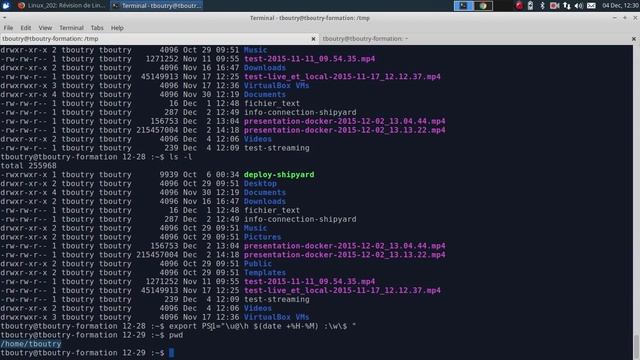Click test-2015-11-11_09.54.35.mp4 in the upper listing
This screenshot has width=640, height=360.
[309, 59]
